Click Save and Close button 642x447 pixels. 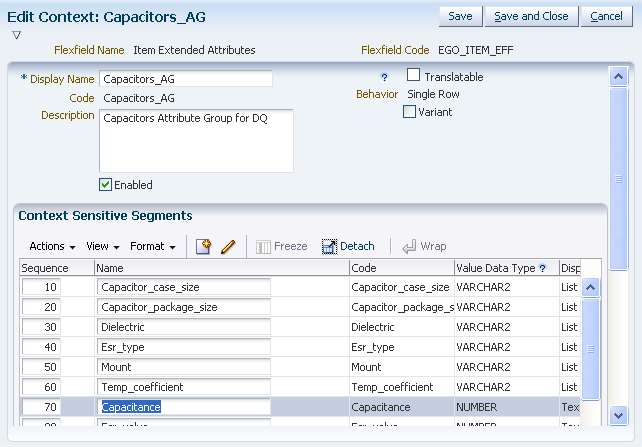(x=531, y=16)
